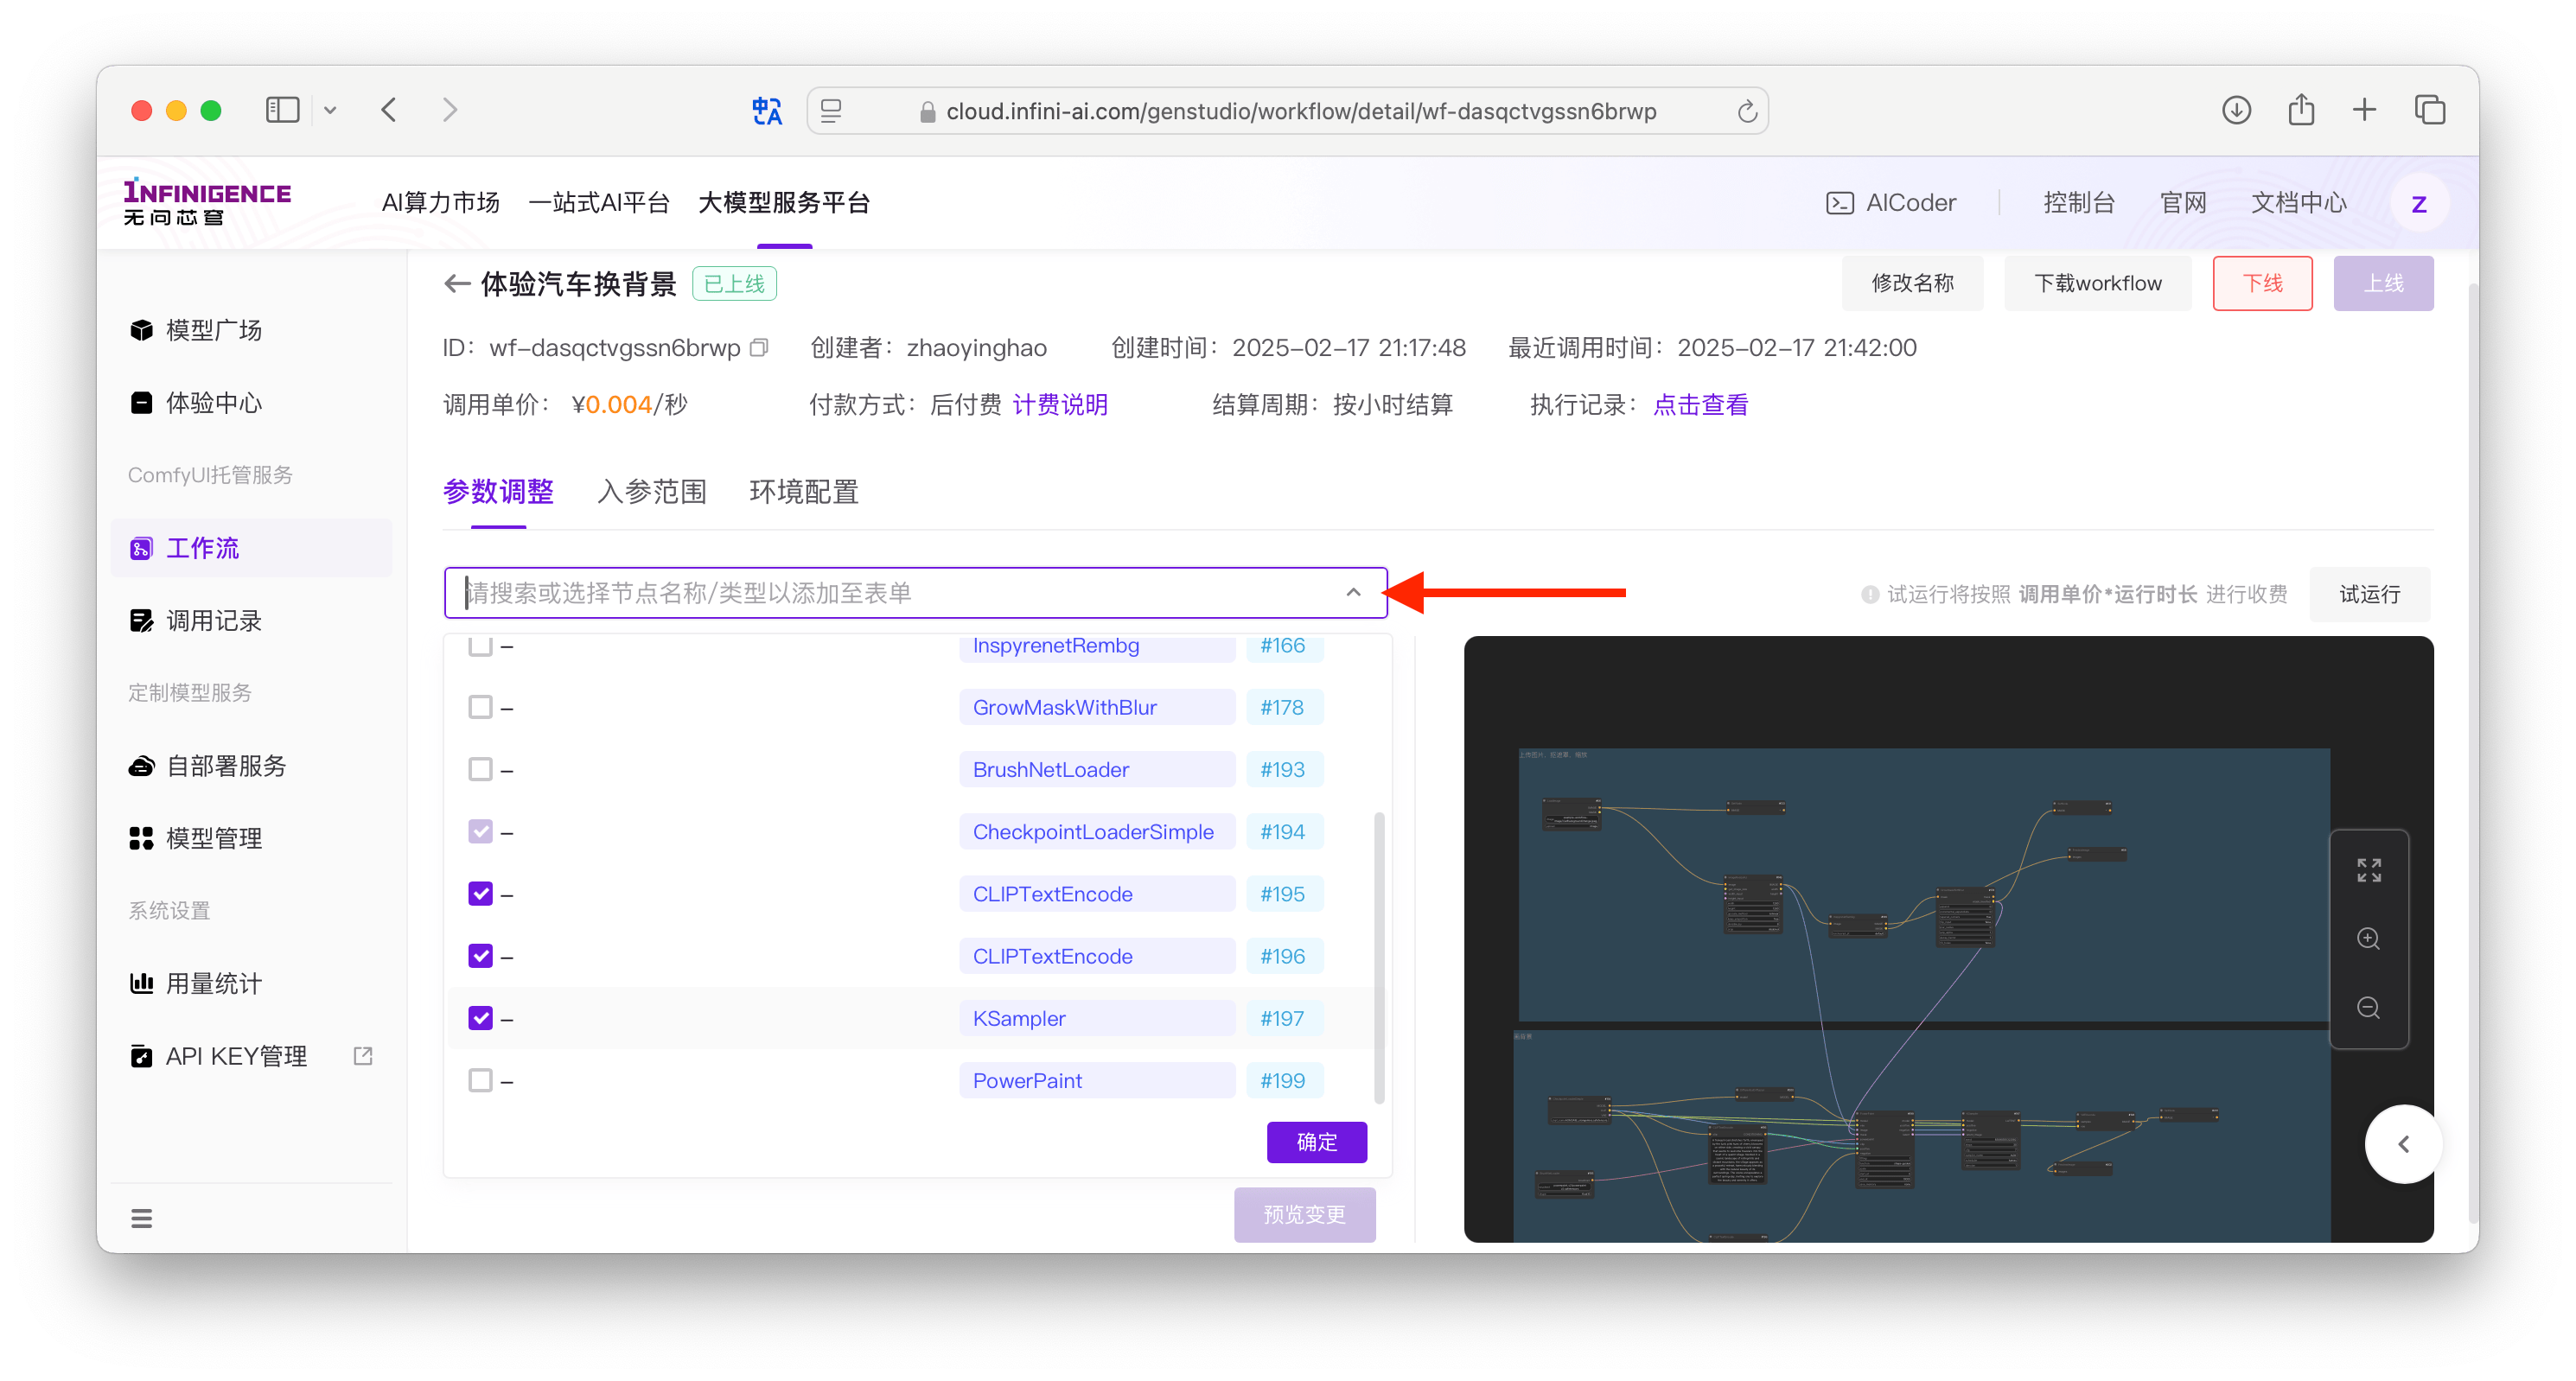Click the round chevron-left button by the preview
This screenshot has height=1381, width=2576.
coord(2403,1144)
